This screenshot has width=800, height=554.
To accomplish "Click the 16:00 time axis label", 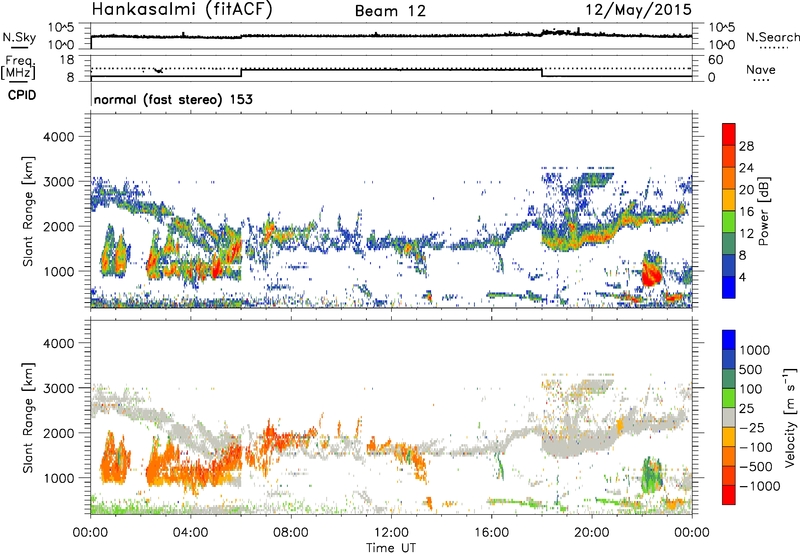I will pos(491,533).
